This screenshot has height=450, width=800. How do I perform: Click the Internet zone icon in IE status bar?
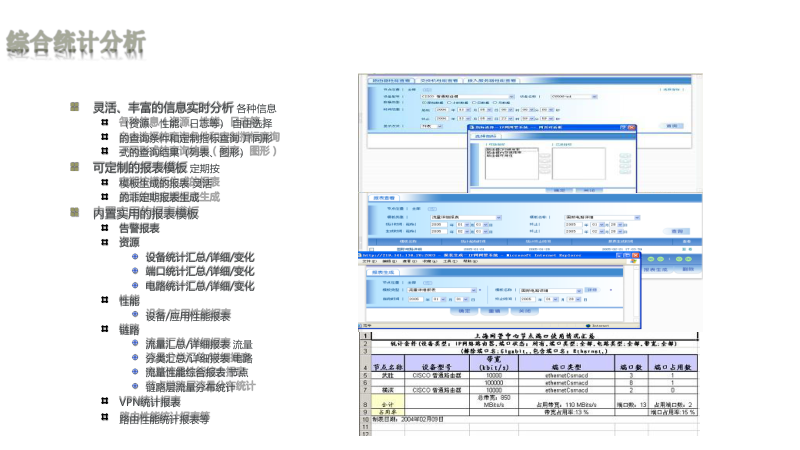tap(588, 326)
